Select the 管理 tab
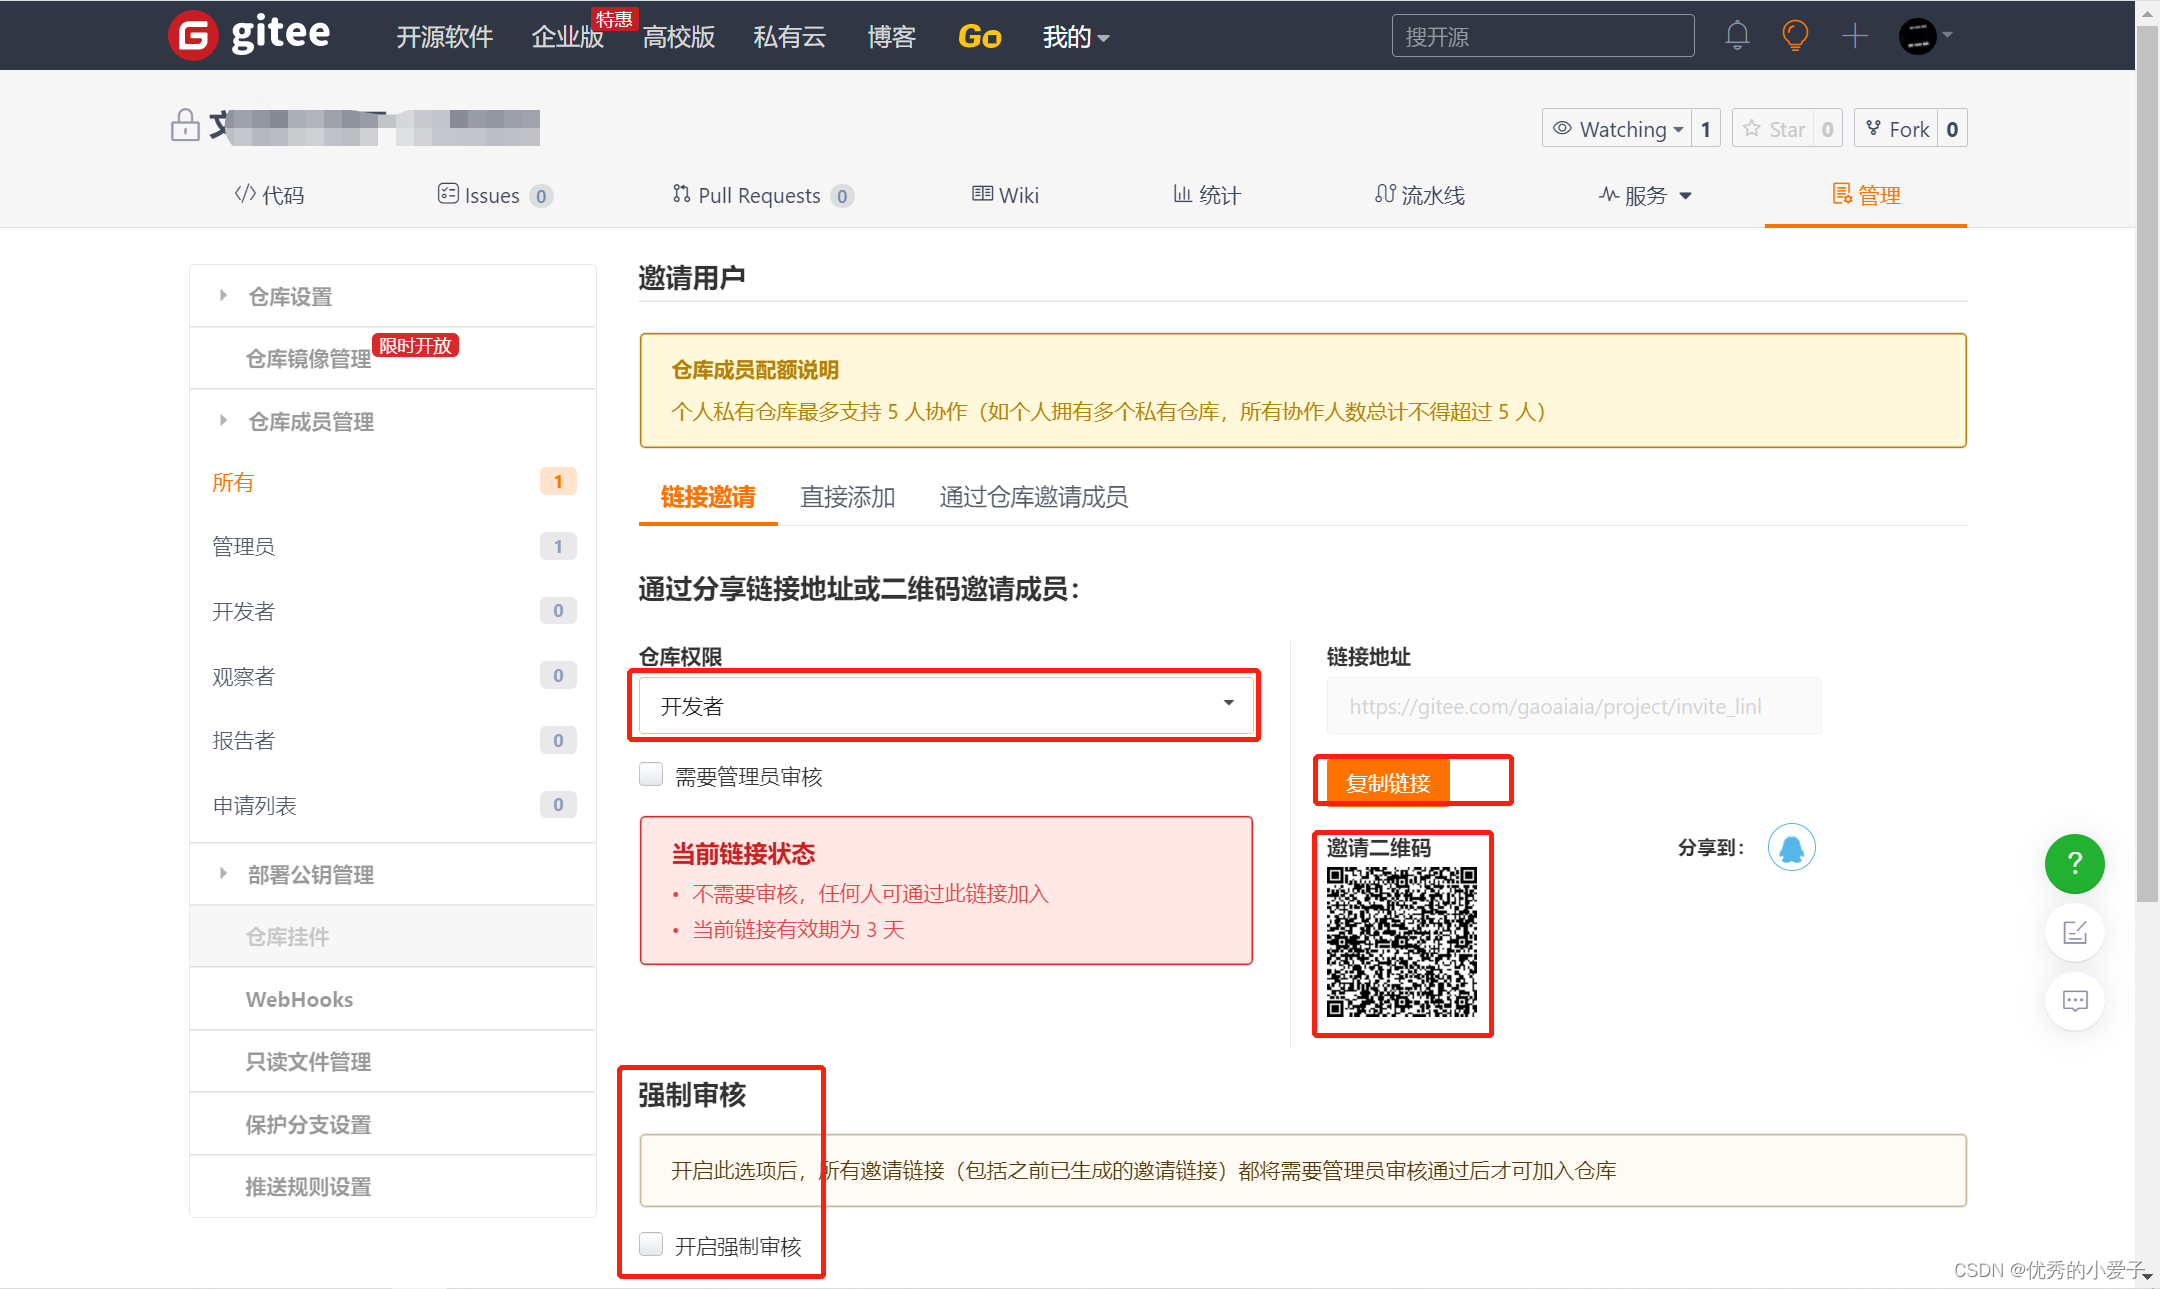This screenshot has height=1289, width=2160. [1866, 195]
